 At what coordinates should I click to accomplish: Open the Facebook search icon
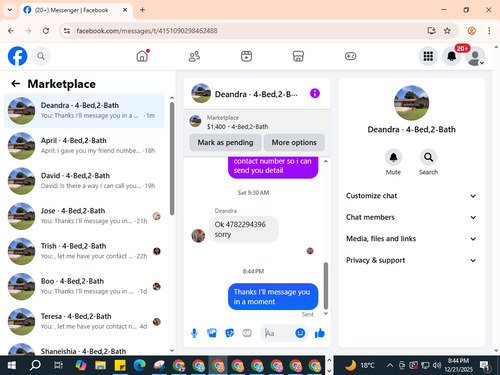pos(41,56)
